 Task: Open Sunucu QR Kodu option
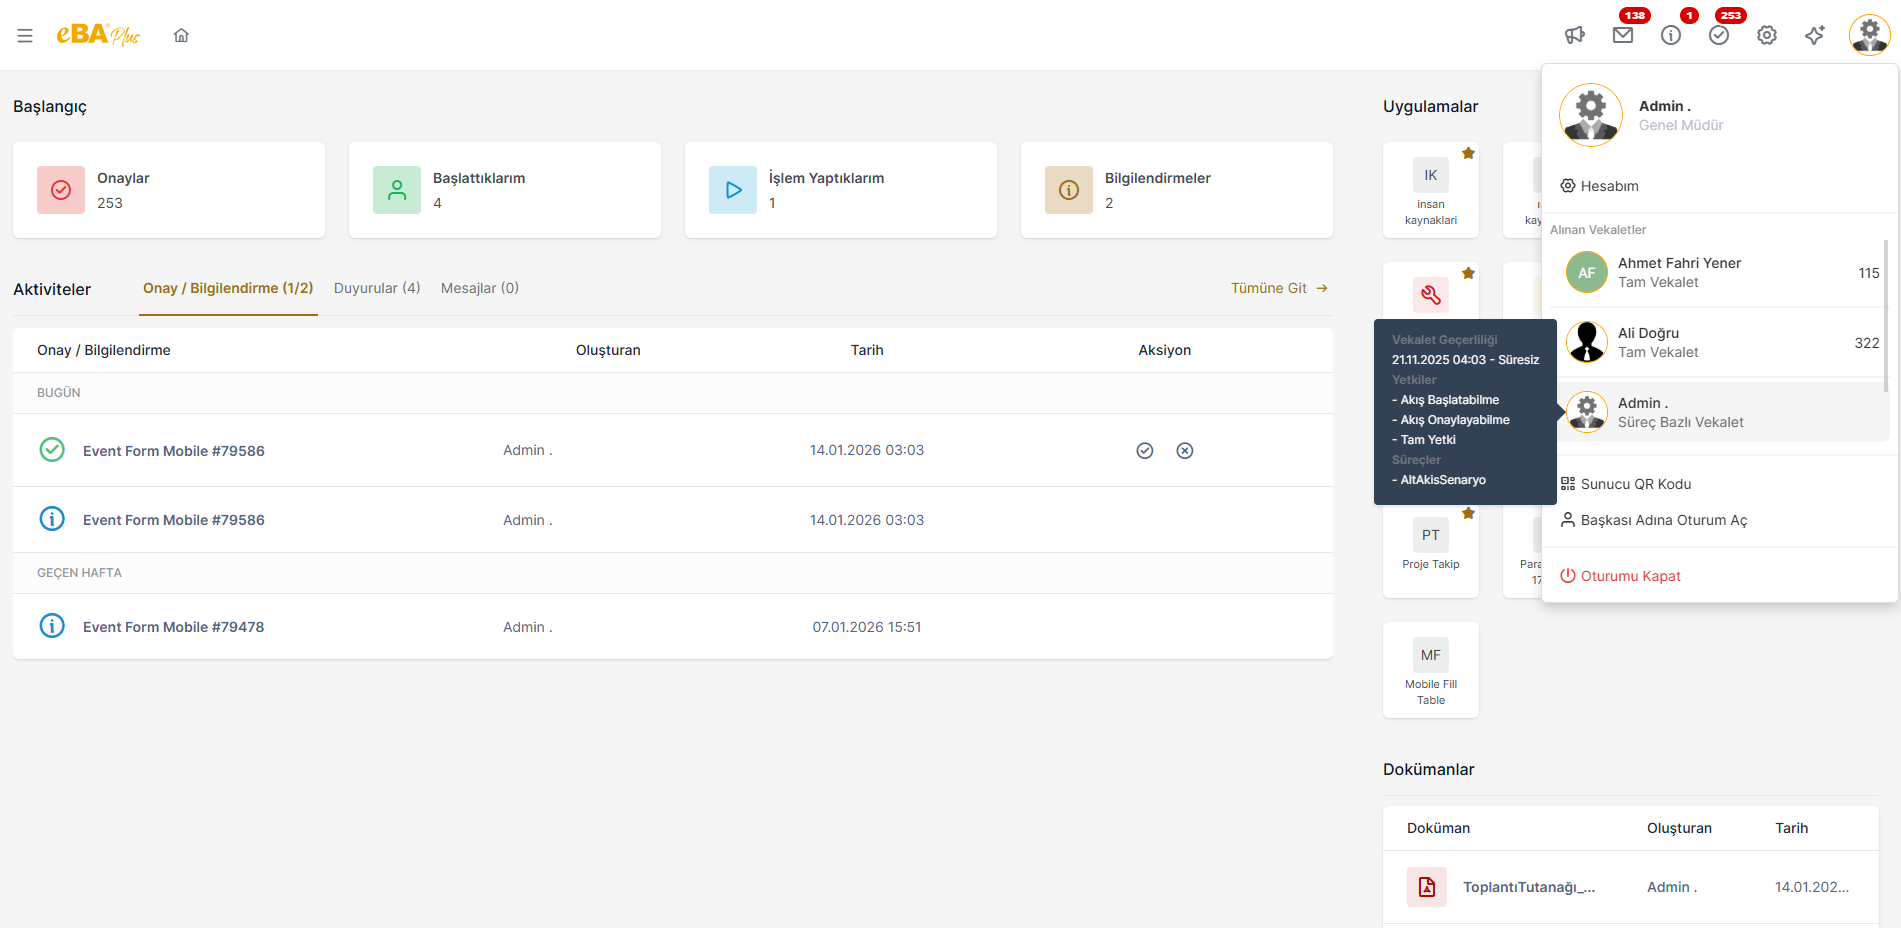click(x=1635, y=484)
